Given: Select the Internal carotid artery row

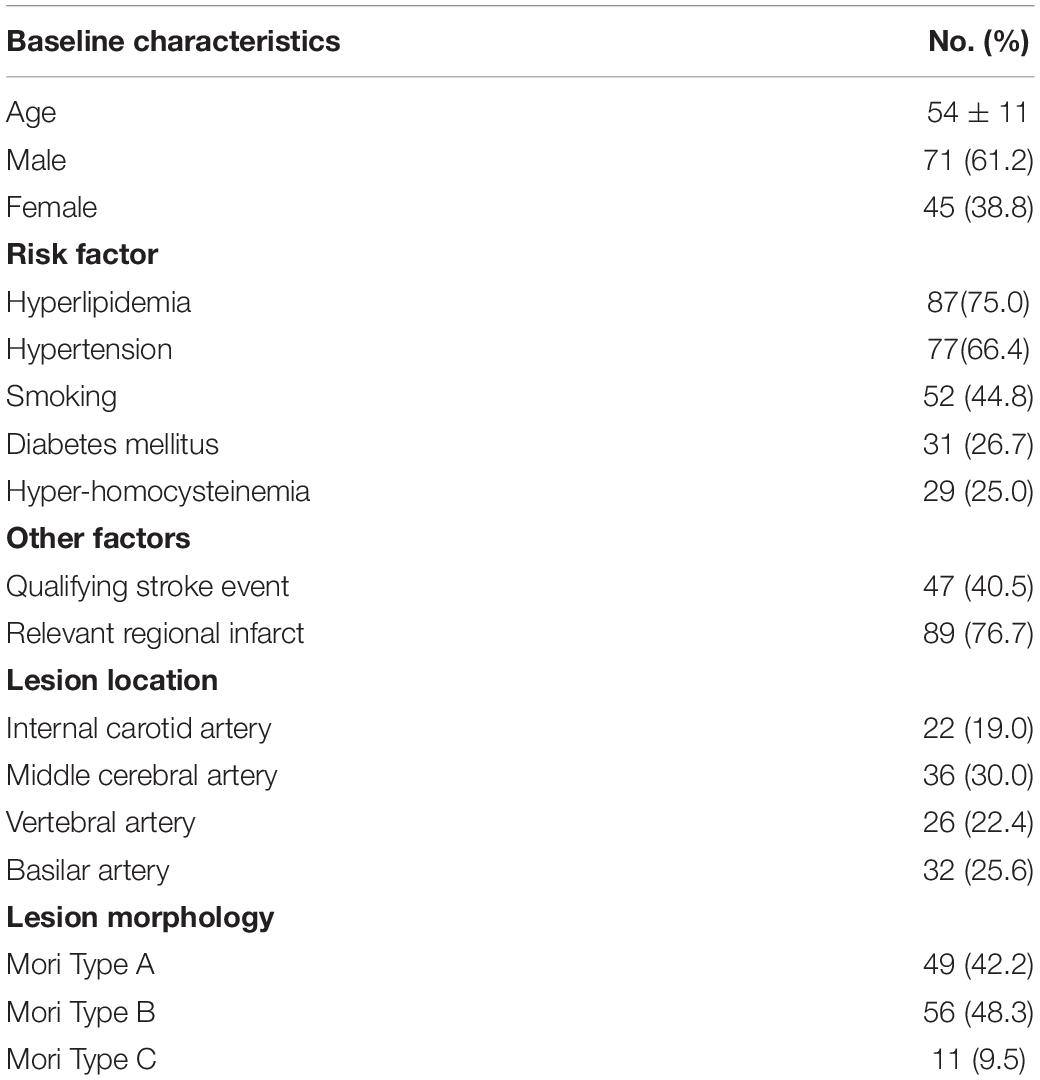Looking at the screenshot, I should click(x=520, y=729).
